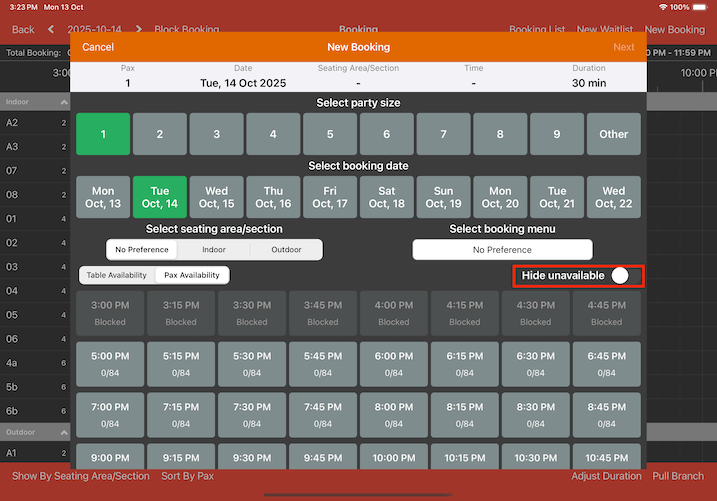Viewport: 717px width, 501px height.
Task: Select the 8:00 PM time slot
Action: tap(394, 415)
